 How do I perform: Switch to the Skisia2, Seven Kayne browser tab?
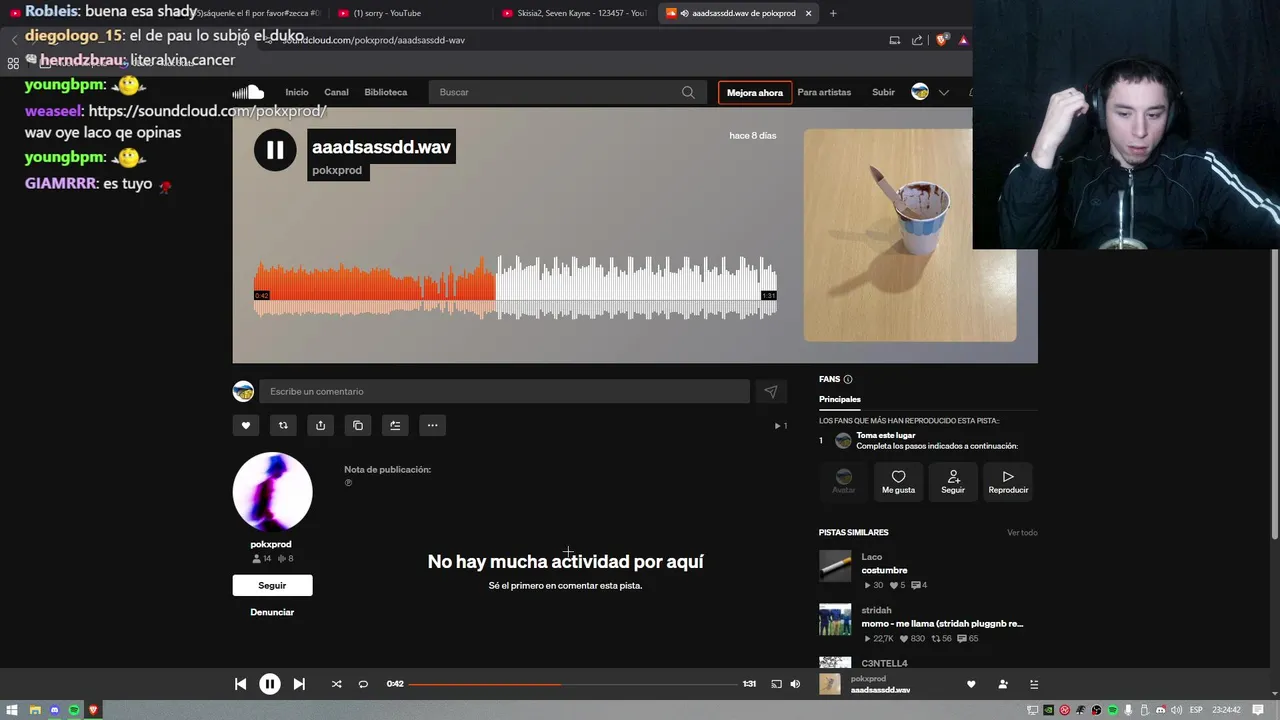(574, 13)
